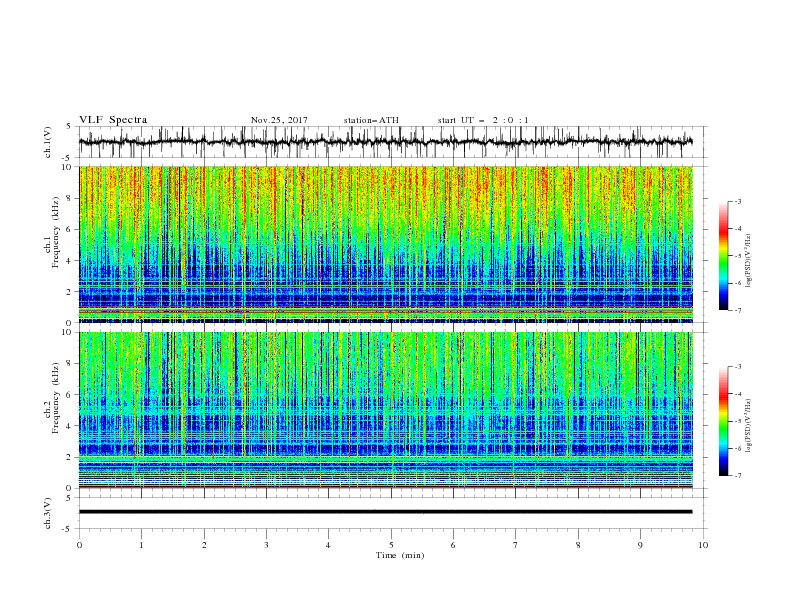This screenshot has width=792, height=612.
Task: Click inside the ch.1 spectrogram panel
Action: click(386, 244)
